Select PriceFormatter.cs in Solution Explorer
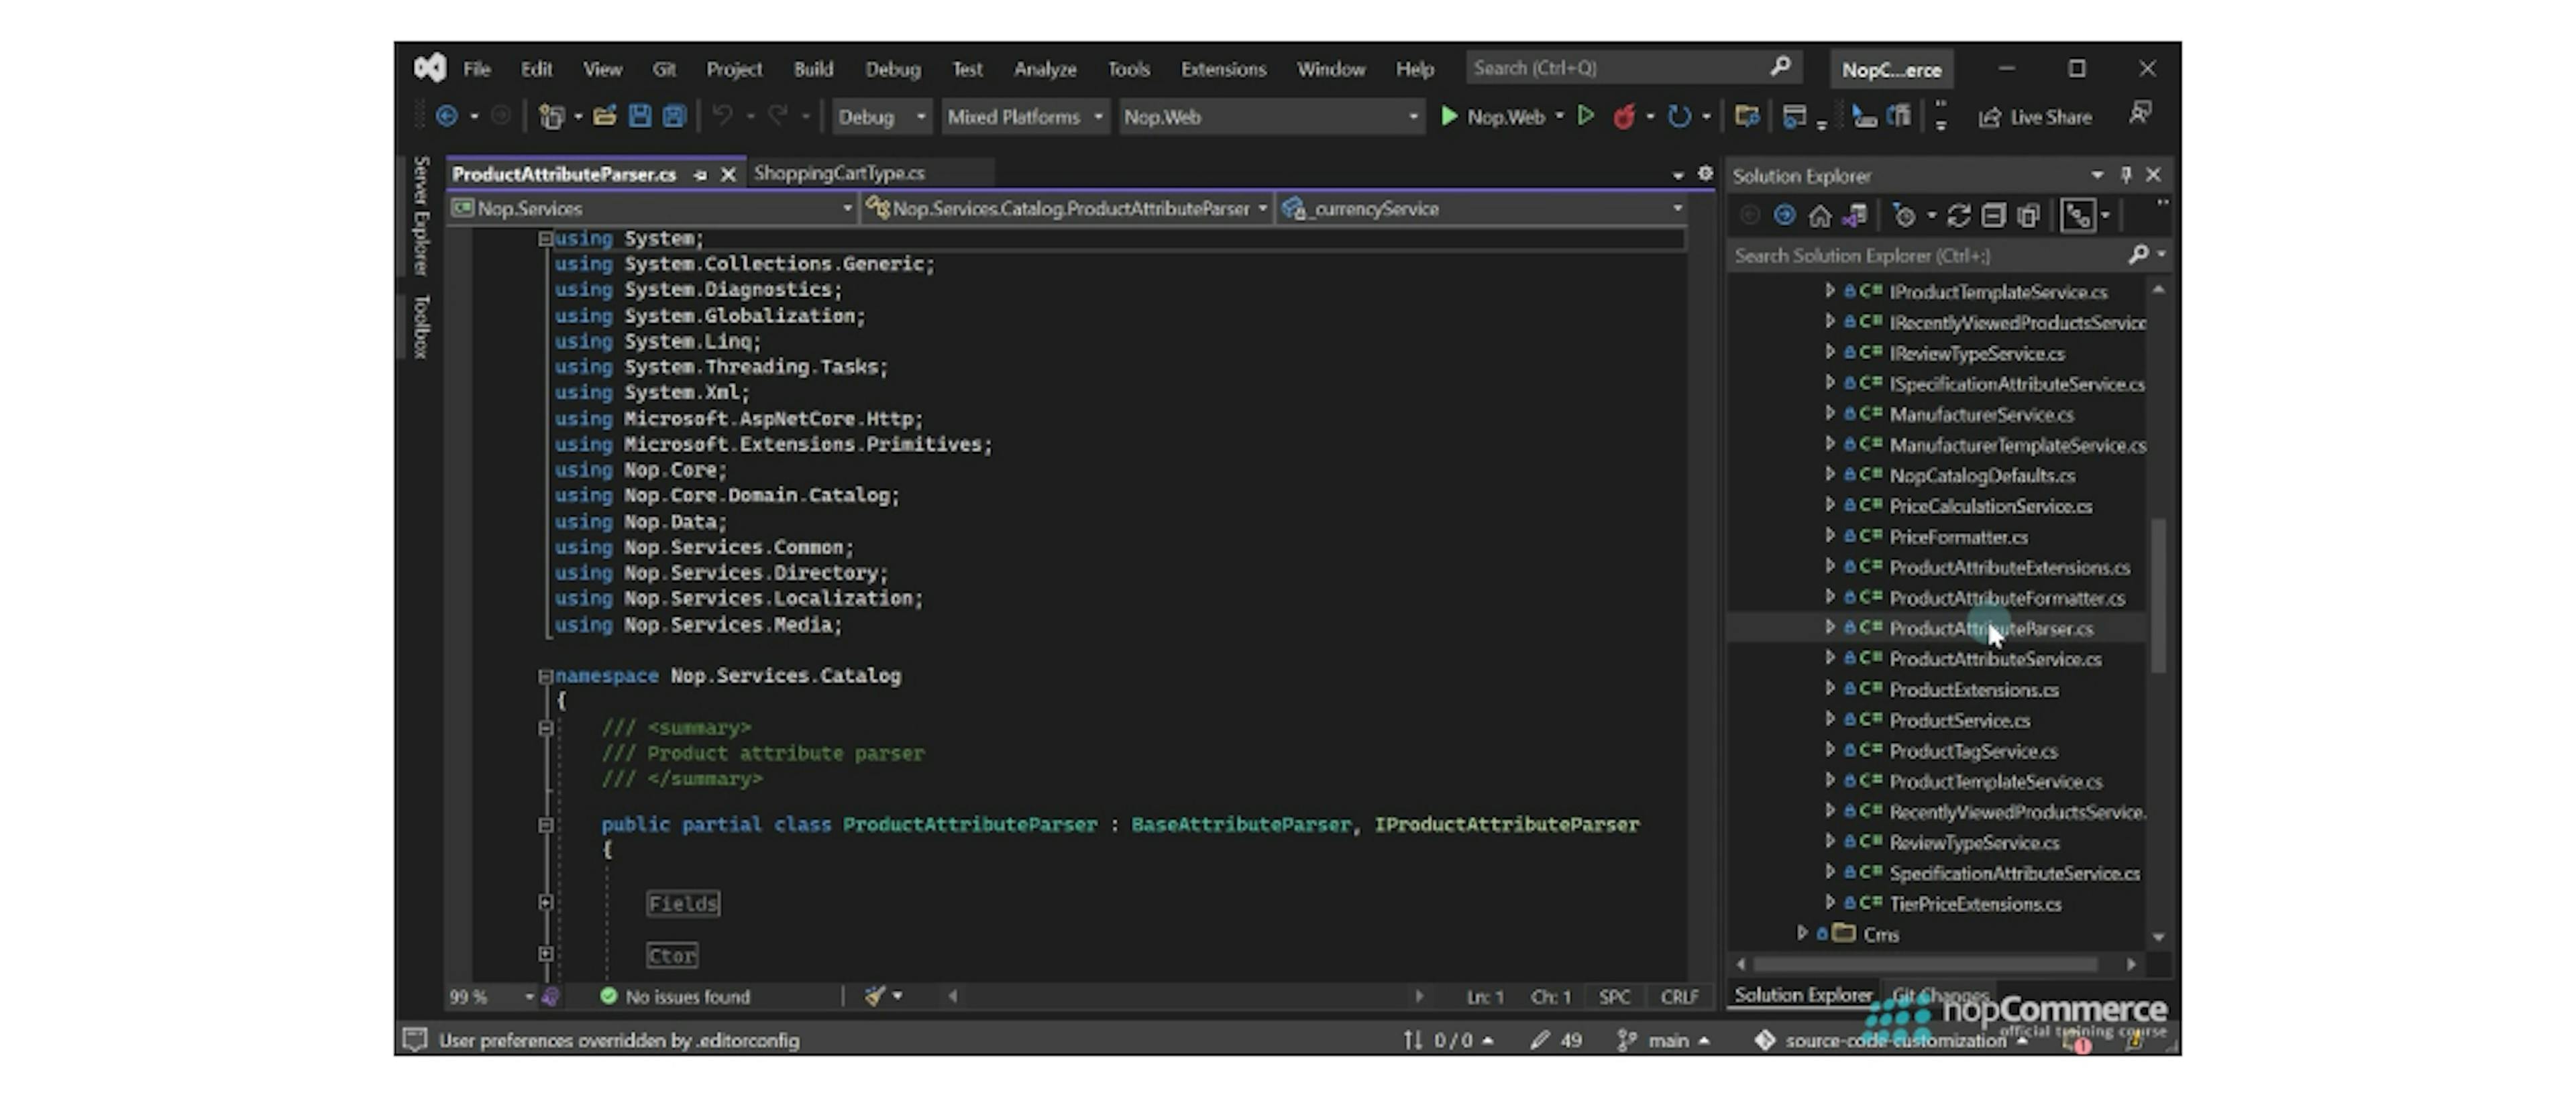Viewport: 2576px width, 1097px height. tap(1958, 537)
